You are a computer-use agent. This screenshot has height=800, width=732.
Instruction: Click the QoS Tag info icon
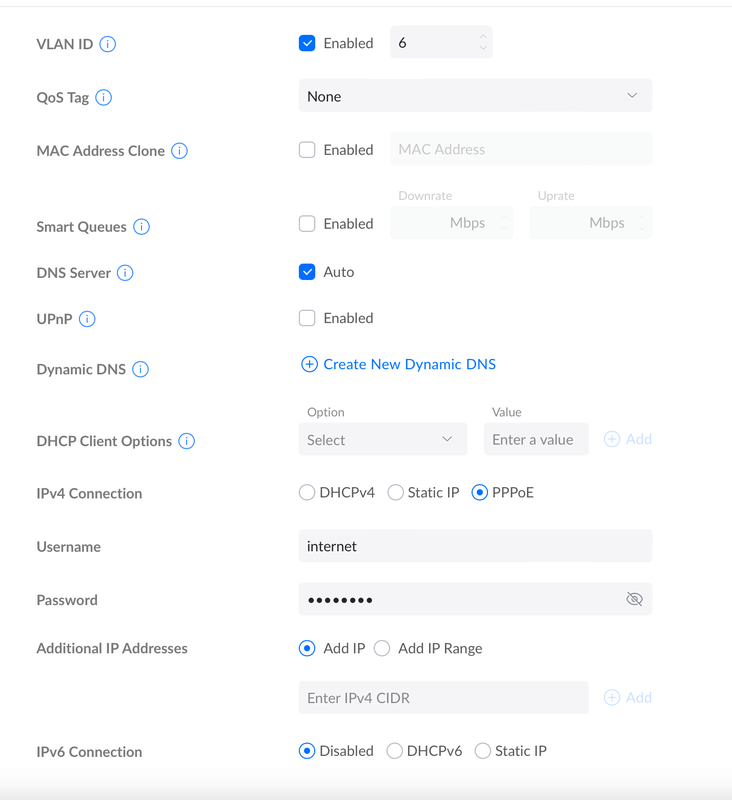[x=103, y=98]
